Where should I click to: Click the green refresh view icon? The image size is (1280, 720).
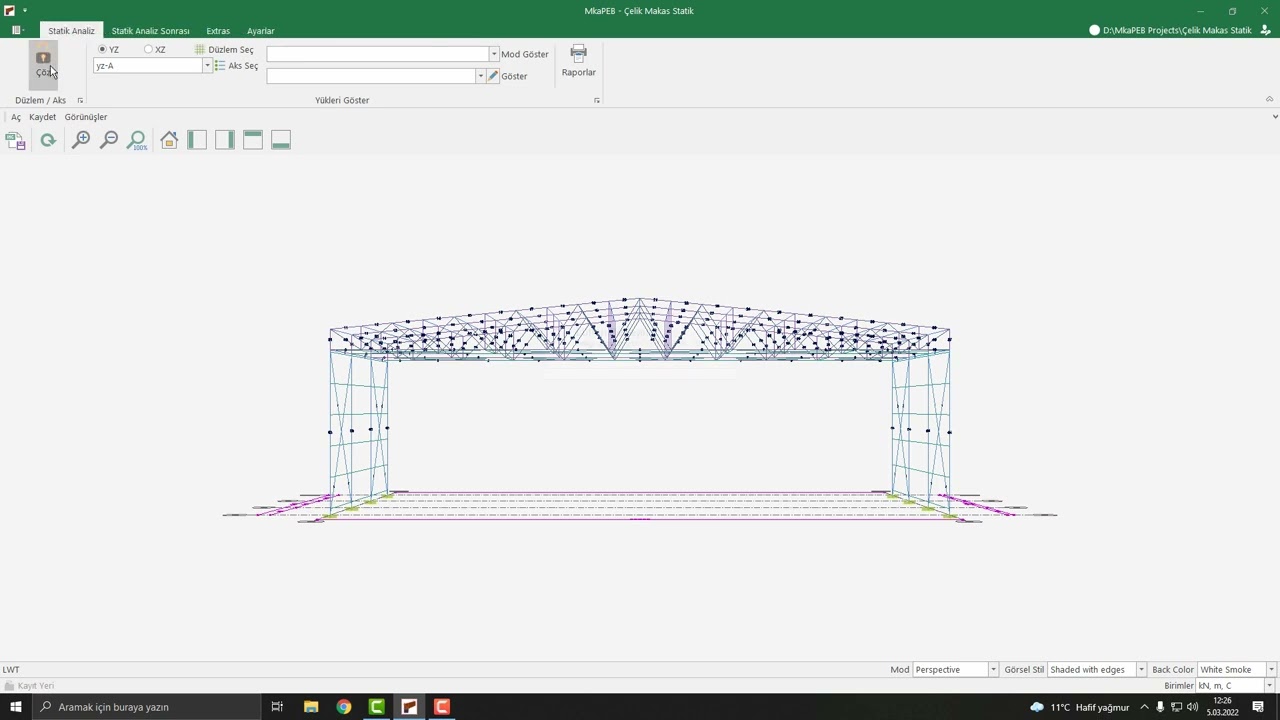(x=48, y=141)
